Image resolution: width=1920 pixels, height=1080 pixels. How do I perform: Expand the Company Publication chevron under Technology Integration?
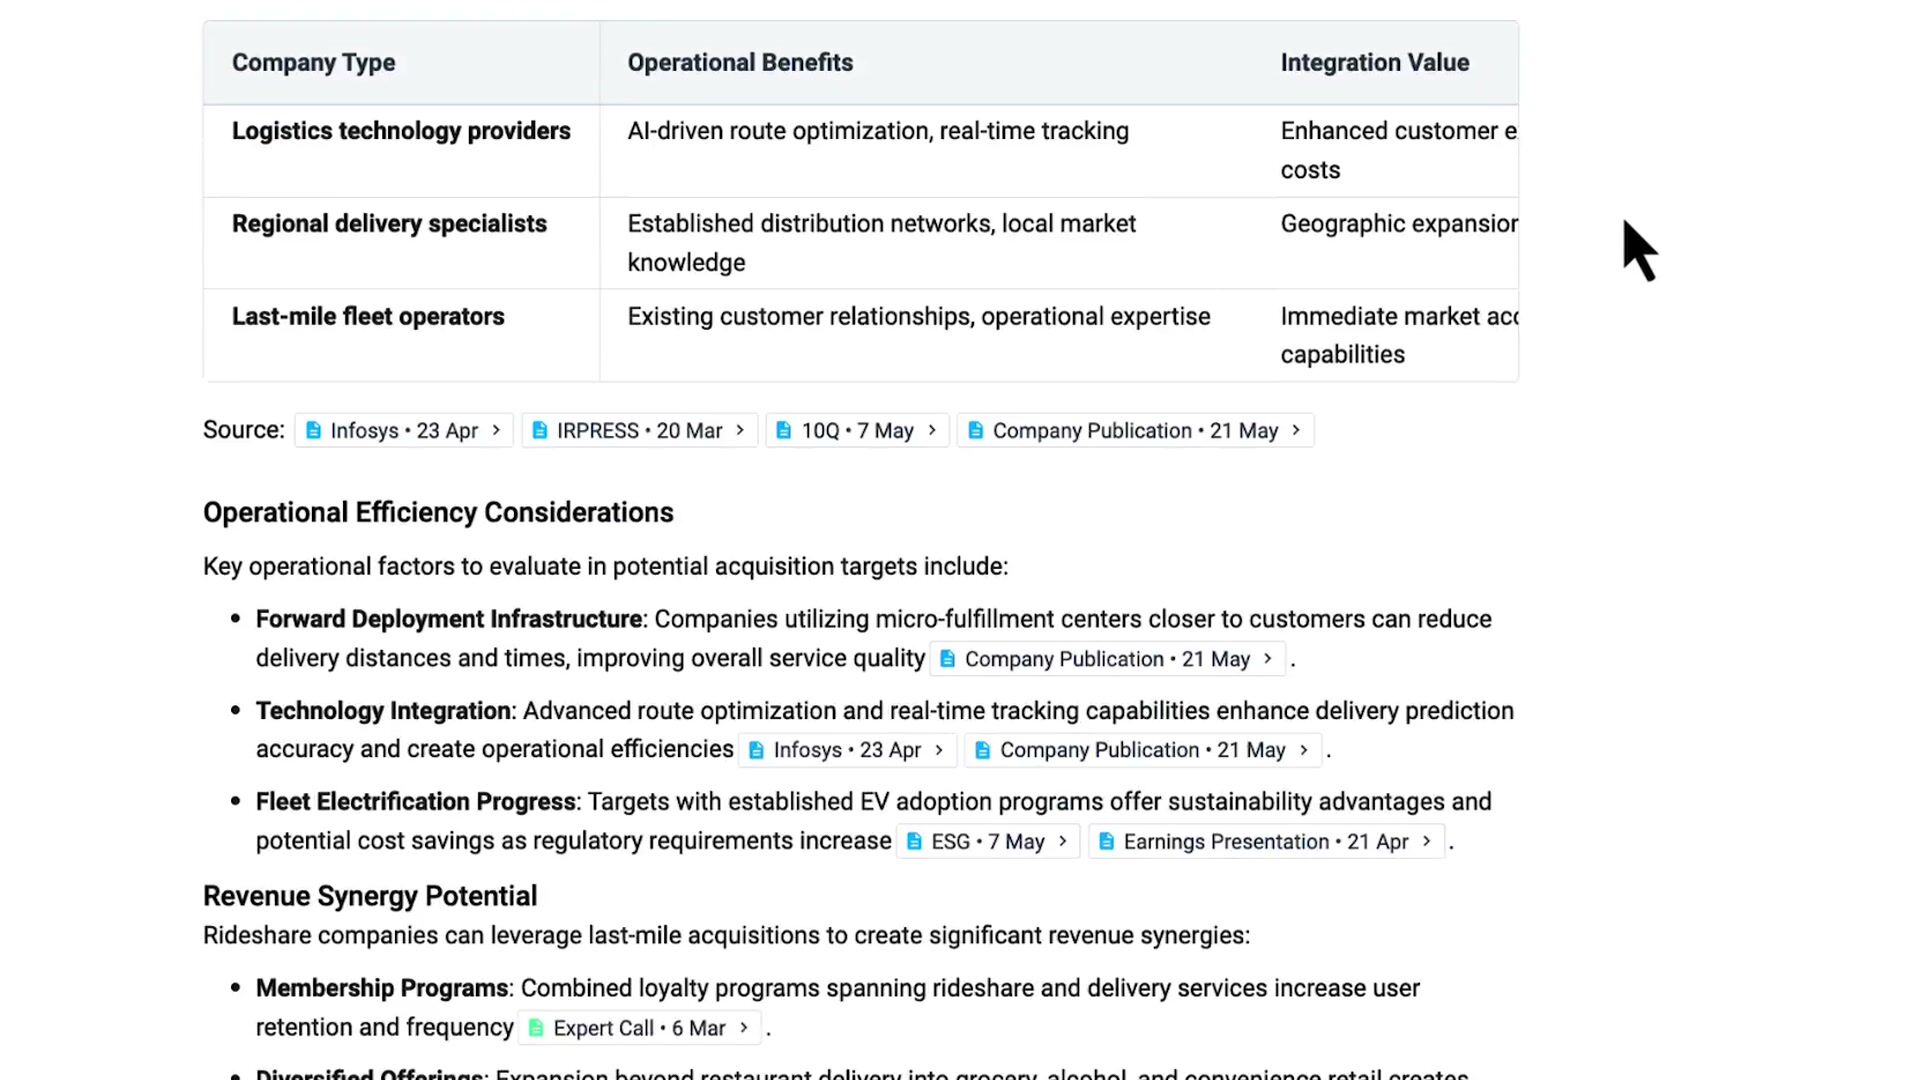[x=1304, y=750]
